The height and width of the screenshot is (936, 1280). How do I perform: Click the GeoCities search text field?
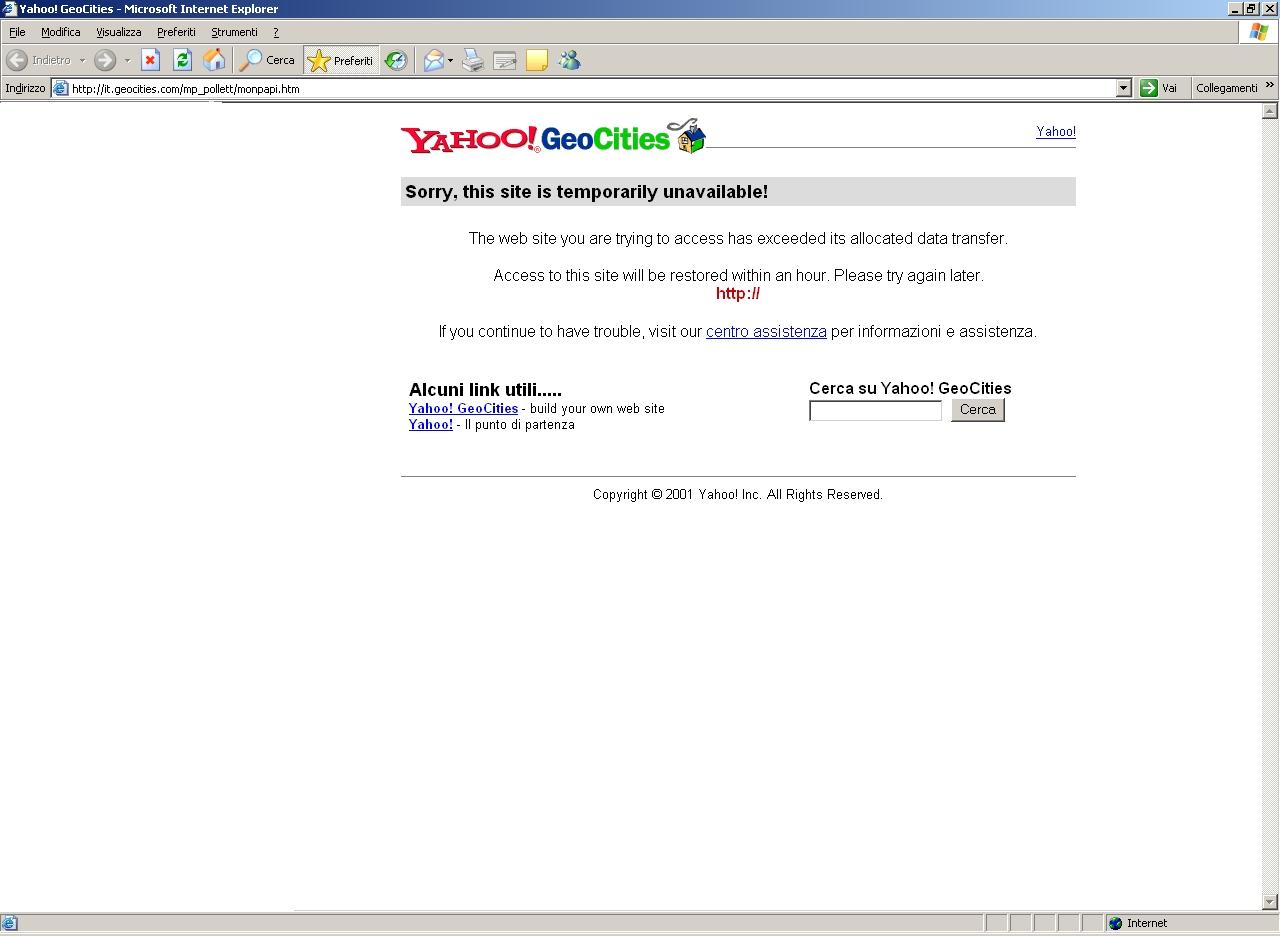click(x=875, y=410)
